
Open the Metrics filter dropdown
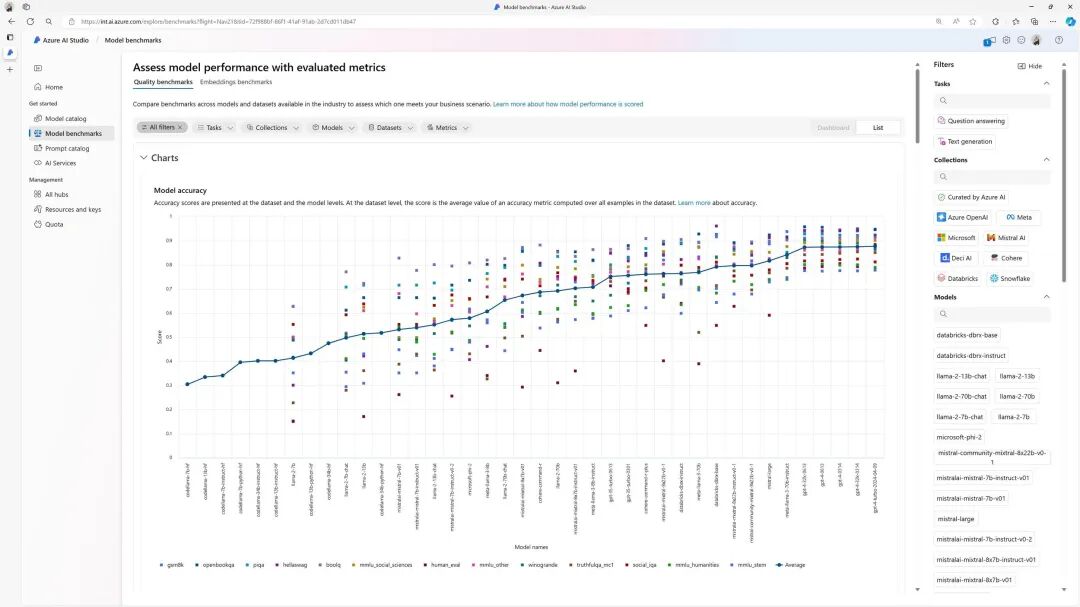point(447,127)
